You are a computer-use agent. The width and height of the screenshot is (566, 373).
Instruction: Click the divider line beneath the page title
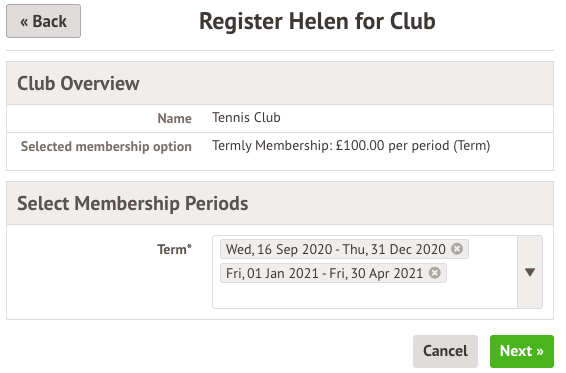[x=280, y=51]
